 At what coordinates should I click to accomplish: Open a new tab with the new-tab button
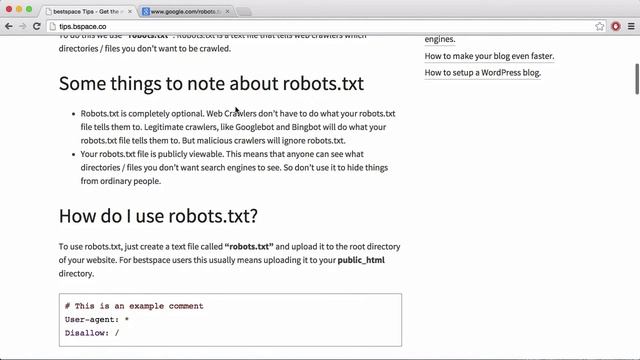point(244,12)
